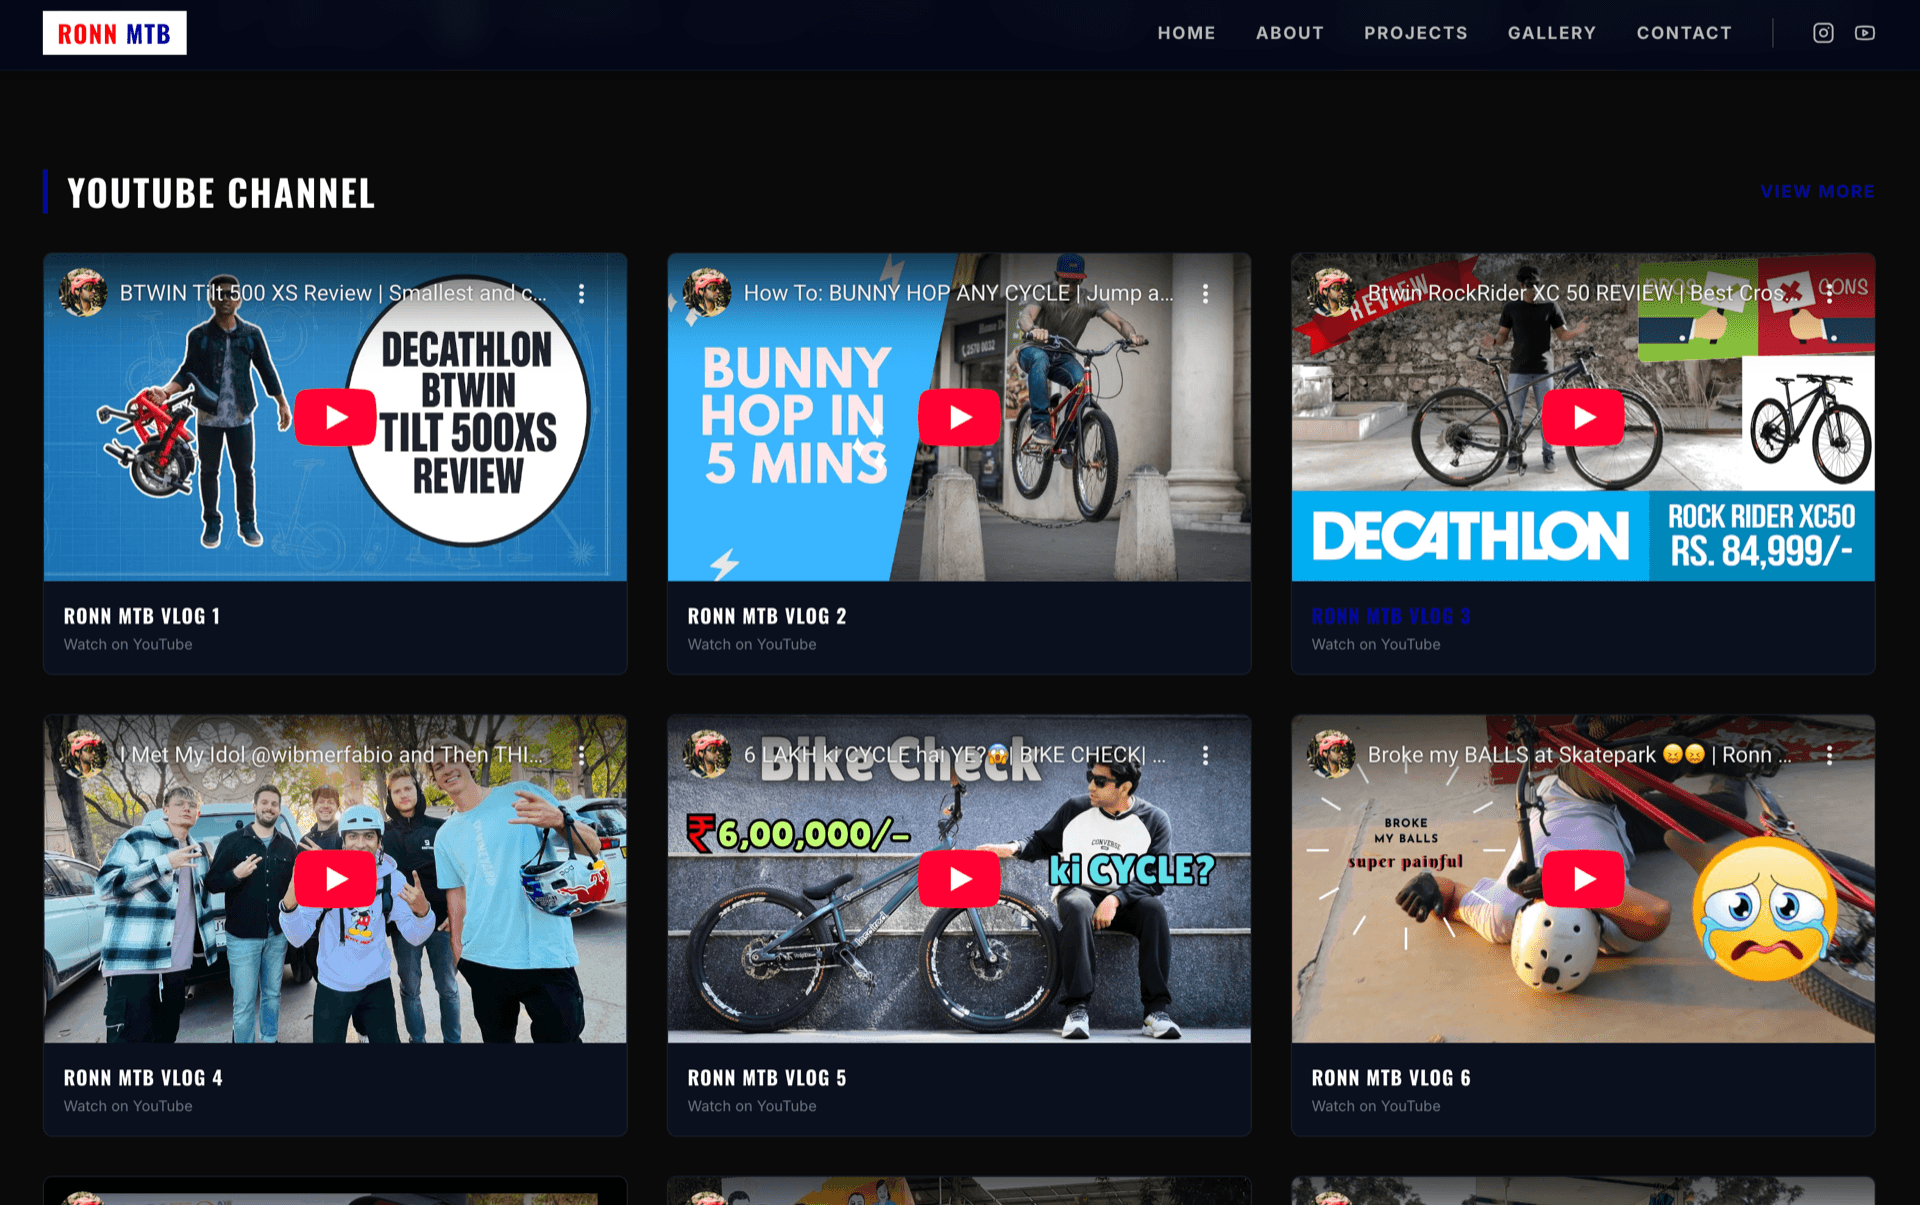This screenshot has height=1205, width=1920.
Task: Open the RONN MTB VLOG 6 title
Action: (x=1391, y=1078)
